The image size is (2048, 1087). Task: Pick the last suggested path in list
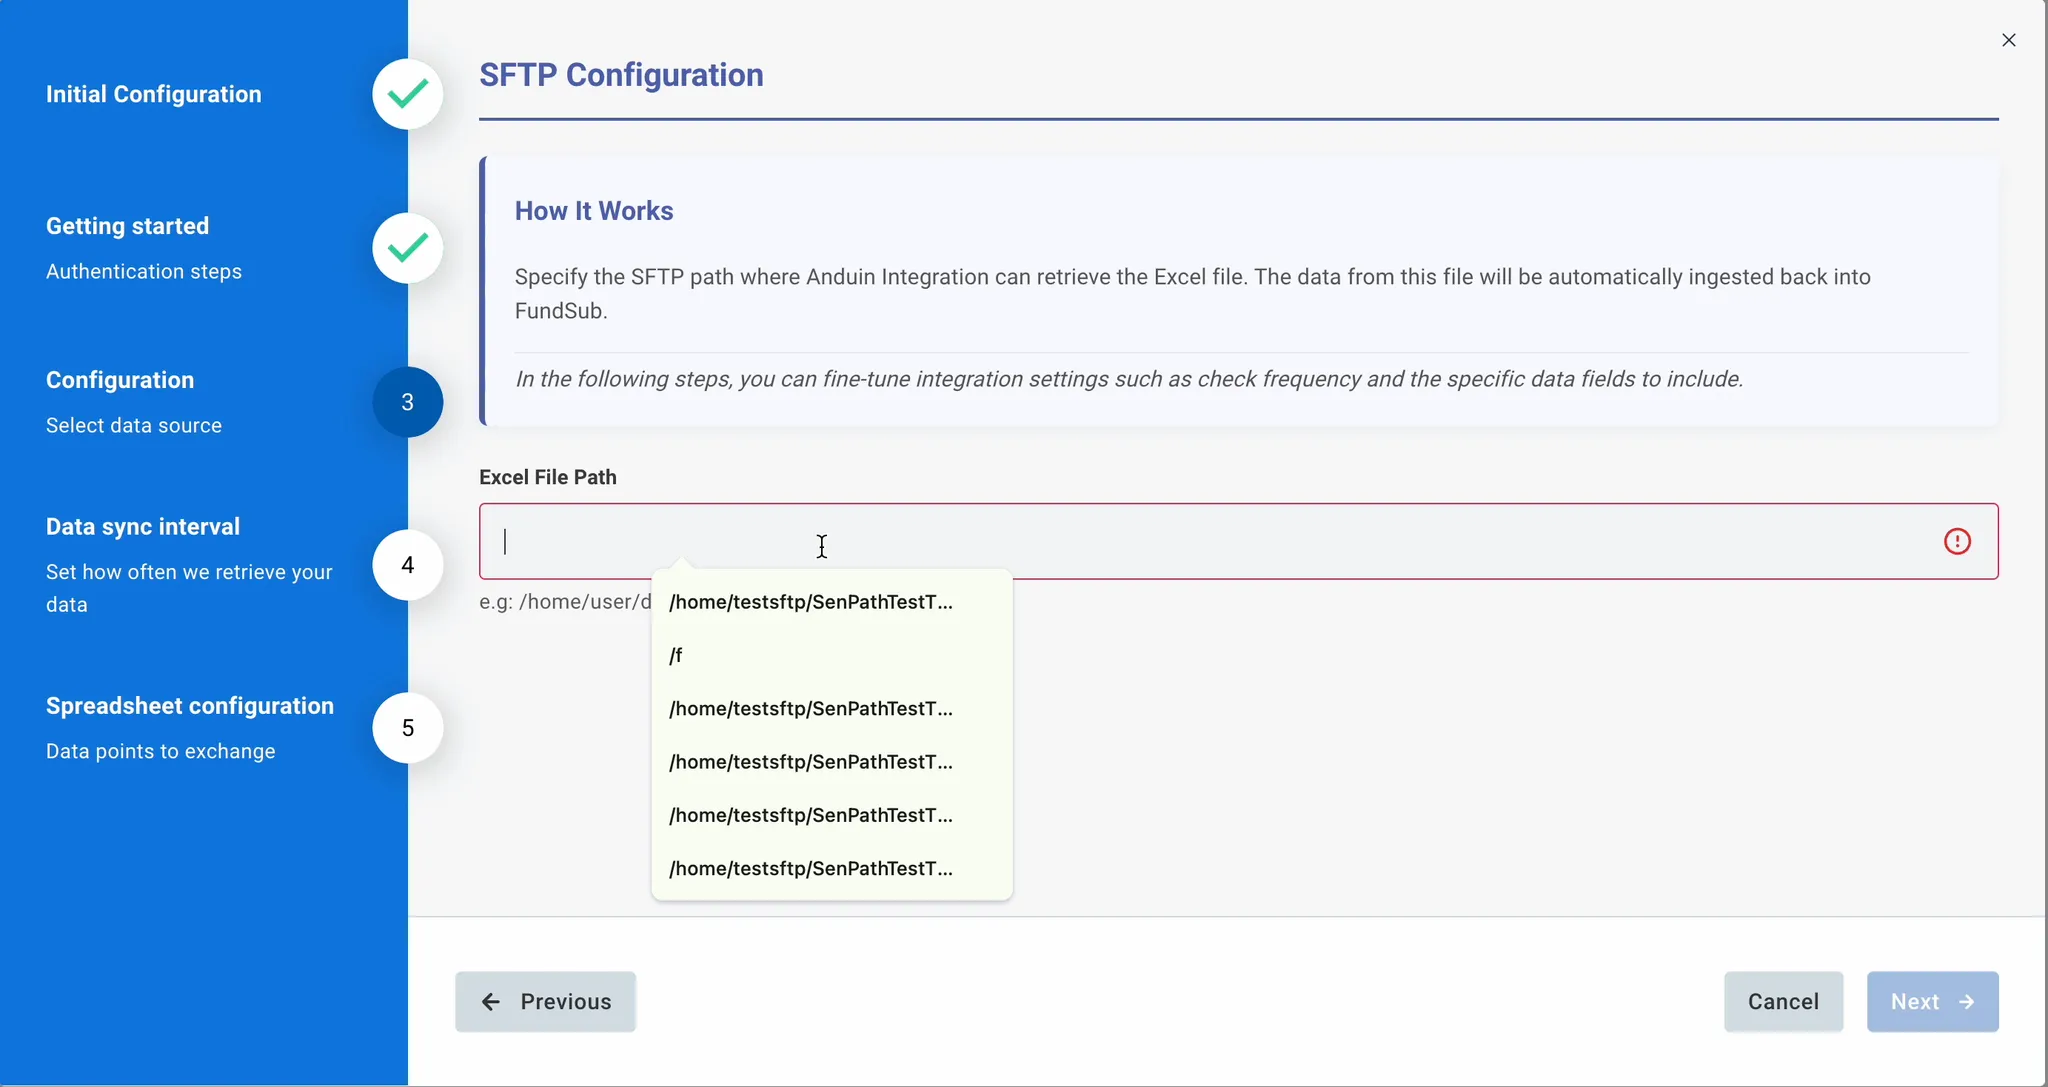[x=811, y=869]
